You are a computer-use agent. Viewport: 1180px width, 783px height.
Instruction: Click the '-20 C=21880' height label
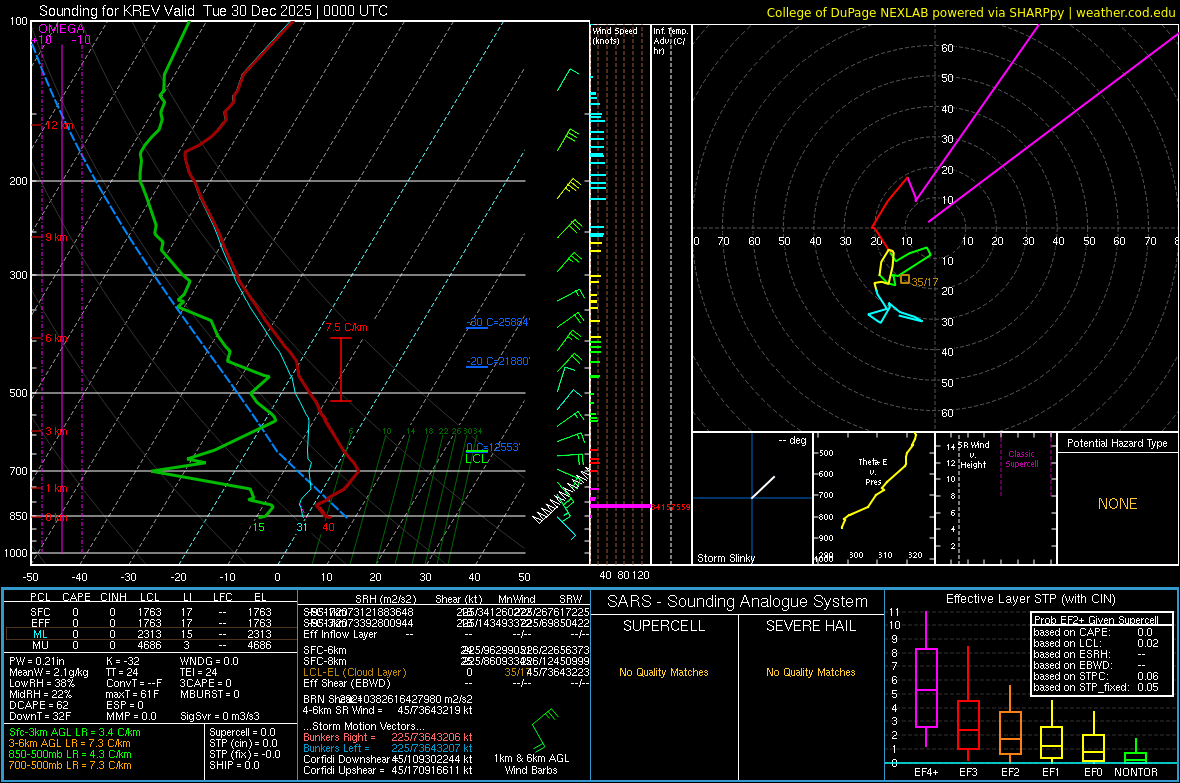(498, 361)
